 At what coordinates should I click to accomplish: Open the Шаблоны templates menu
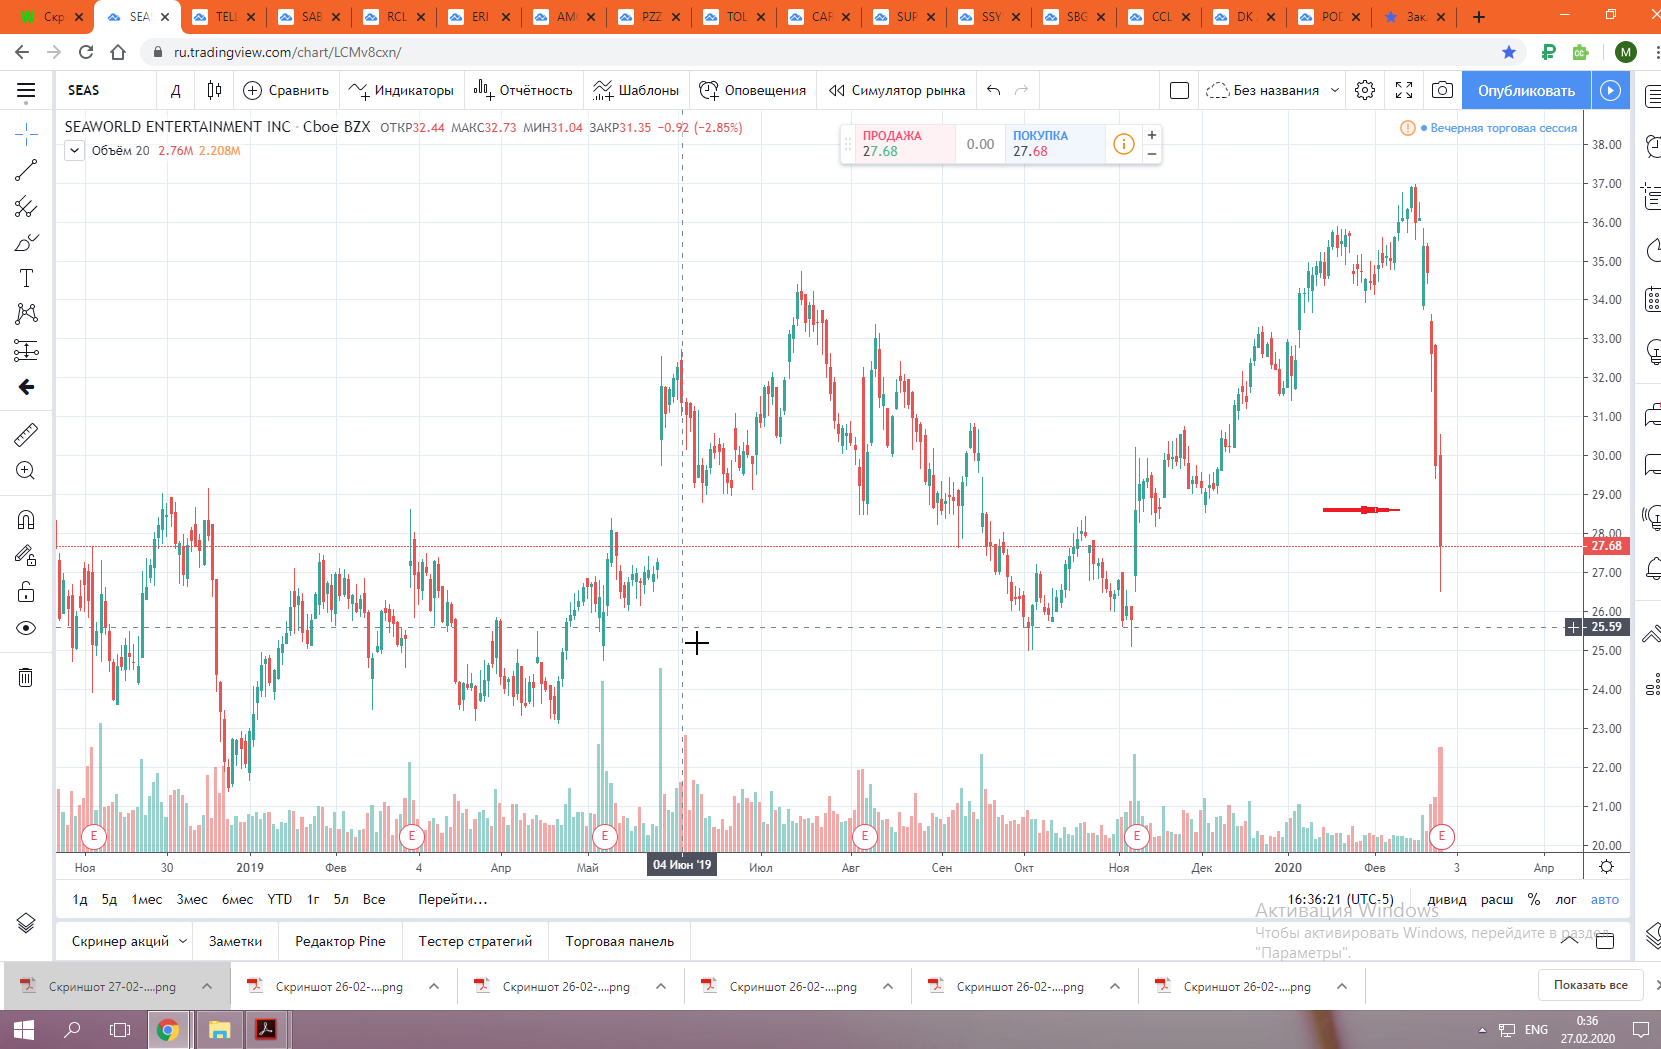point(636,90)
